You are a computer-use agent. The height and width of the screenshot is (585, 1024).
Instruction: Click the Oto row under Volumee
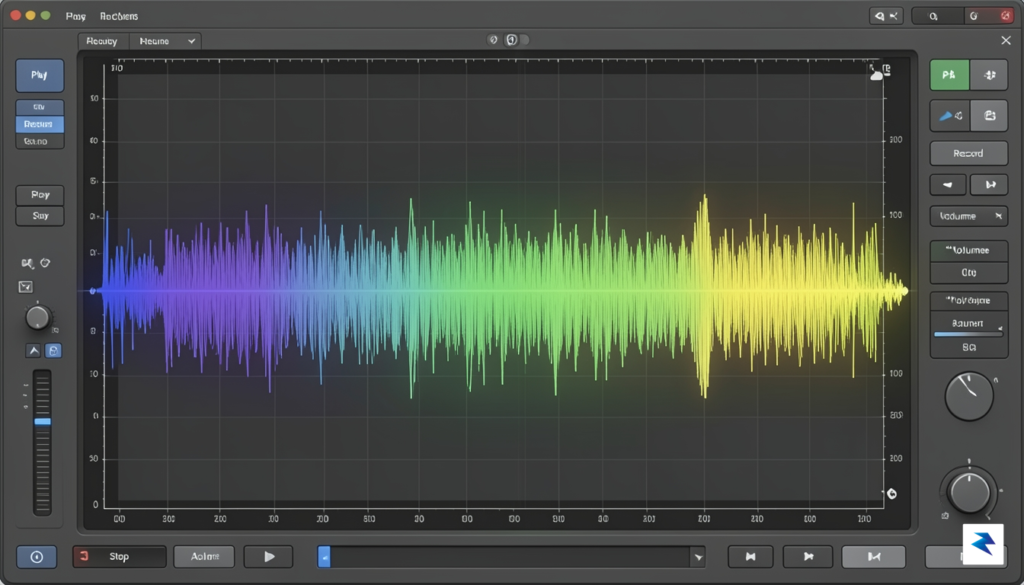pos(968,272)
